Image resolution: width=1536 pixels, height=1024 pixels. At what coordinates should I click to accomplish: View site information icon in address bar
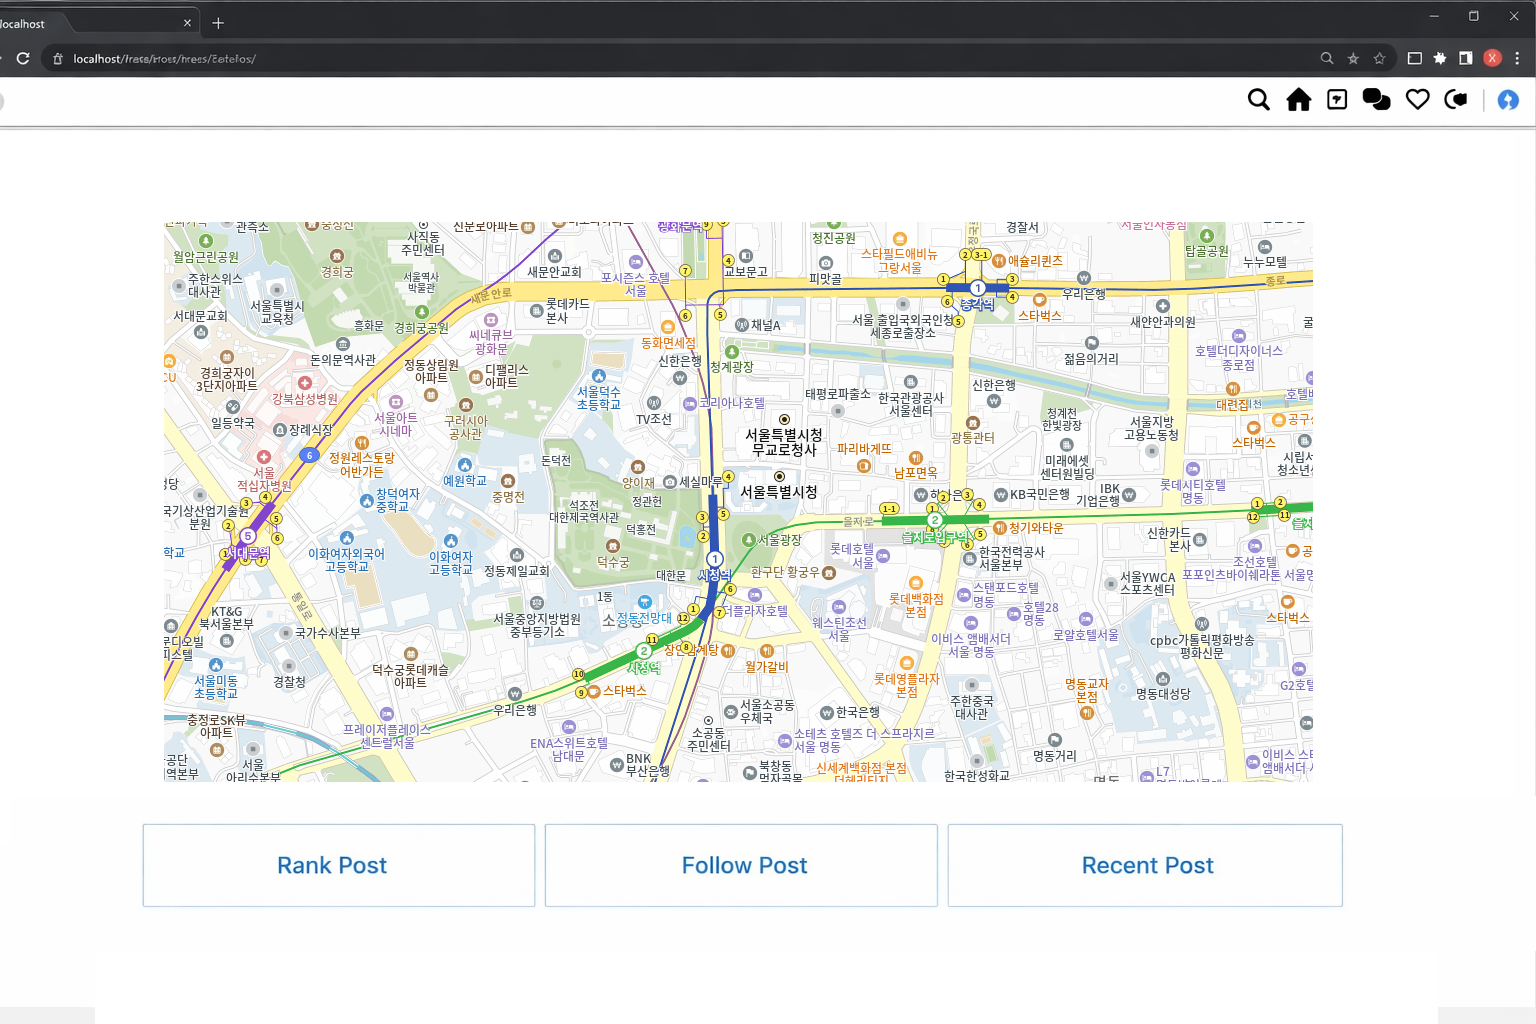click(57, 59)
